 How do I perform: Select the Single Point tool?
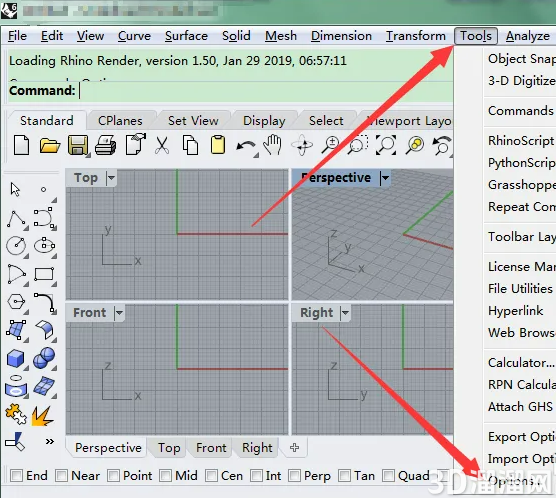point(44,189)
